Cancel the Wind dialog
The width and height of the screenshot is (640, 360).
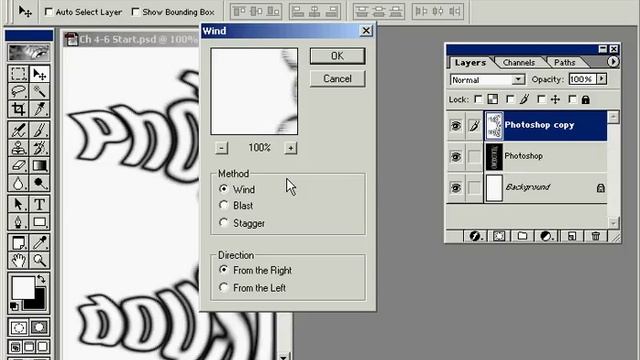337,78
